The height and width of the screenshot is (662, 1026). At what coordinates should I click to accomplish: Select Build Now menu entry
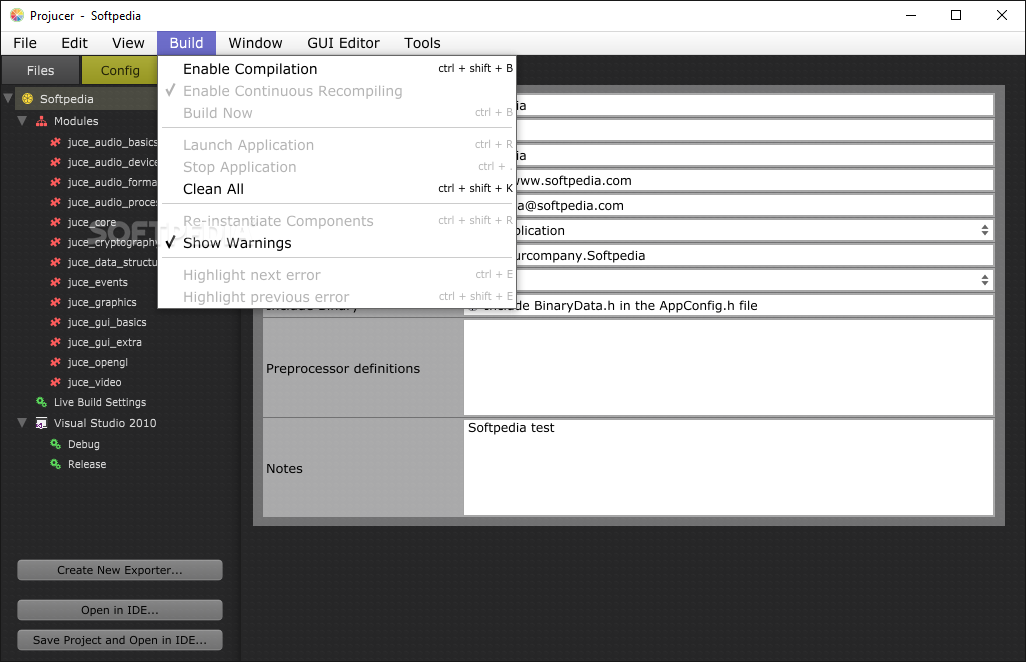coord(337,113)
